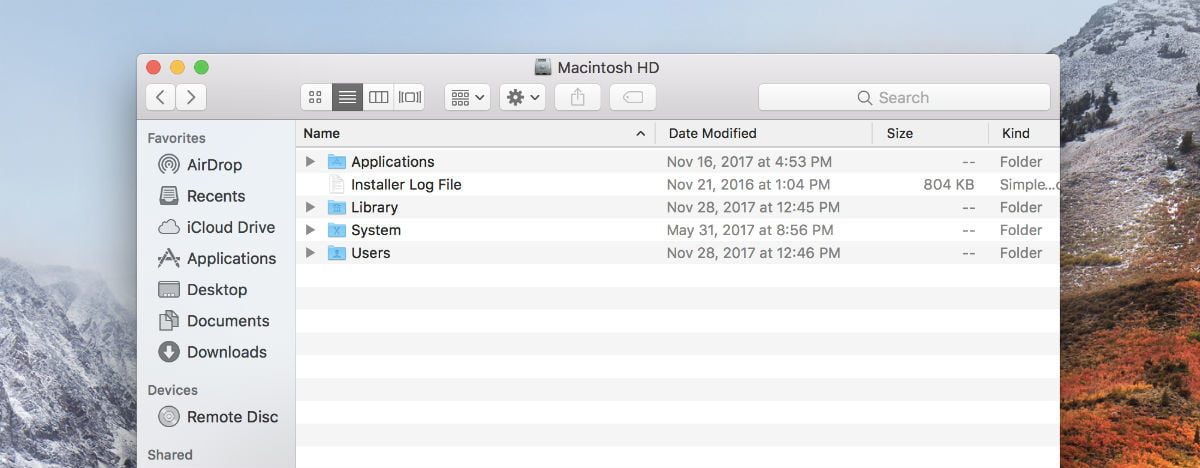This screenshot has width=1200, height=468.
Task: Select the Installer Log File
Action: pos(405,185)
